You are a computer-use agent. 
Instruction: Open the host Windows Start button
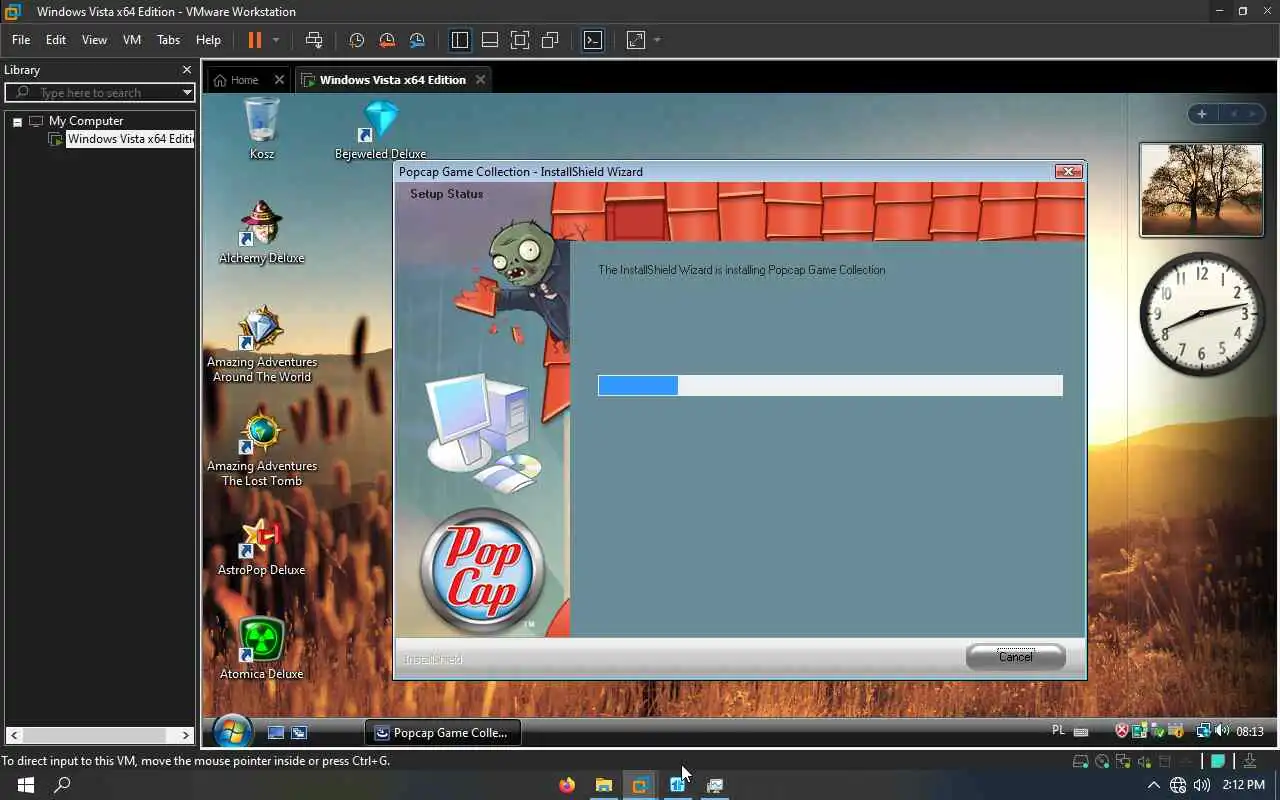(26, 785)
